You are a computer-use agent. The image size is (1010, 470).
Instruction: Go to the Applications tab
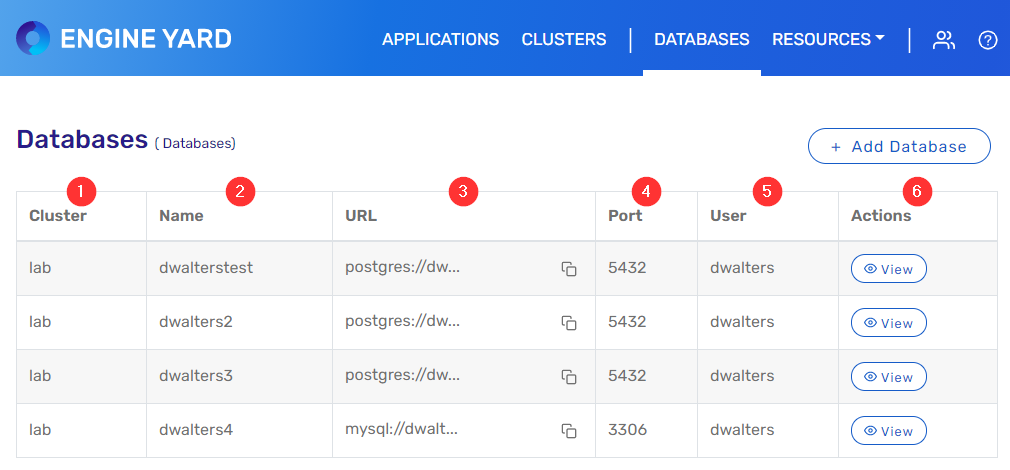tap(440, 40)
